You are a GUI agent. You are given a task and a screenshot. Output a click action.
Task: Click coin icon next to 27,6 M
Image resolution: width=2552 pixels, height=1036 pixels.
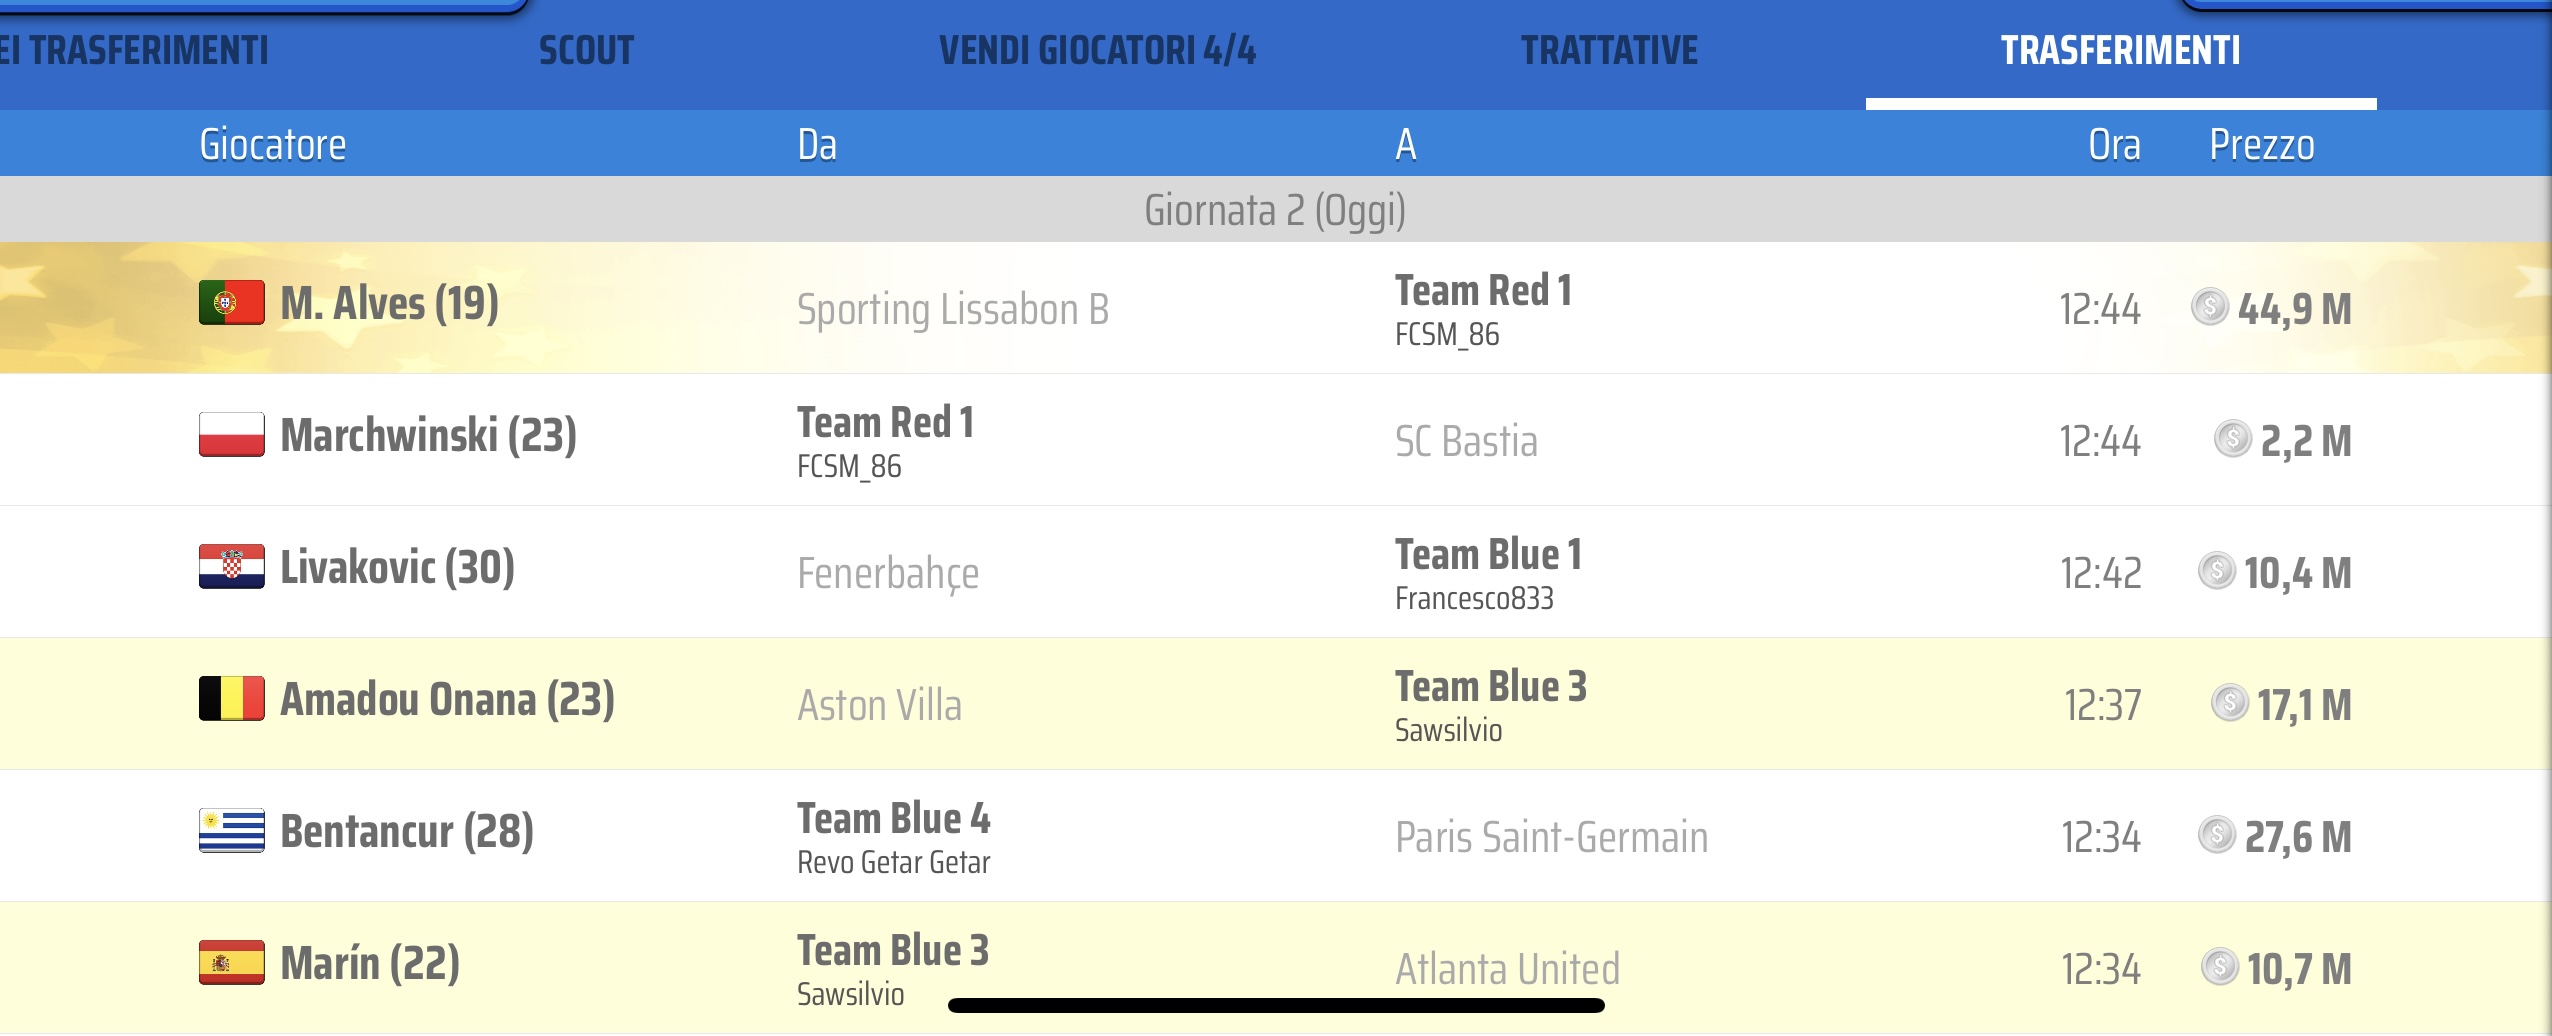click(2216, 835)
